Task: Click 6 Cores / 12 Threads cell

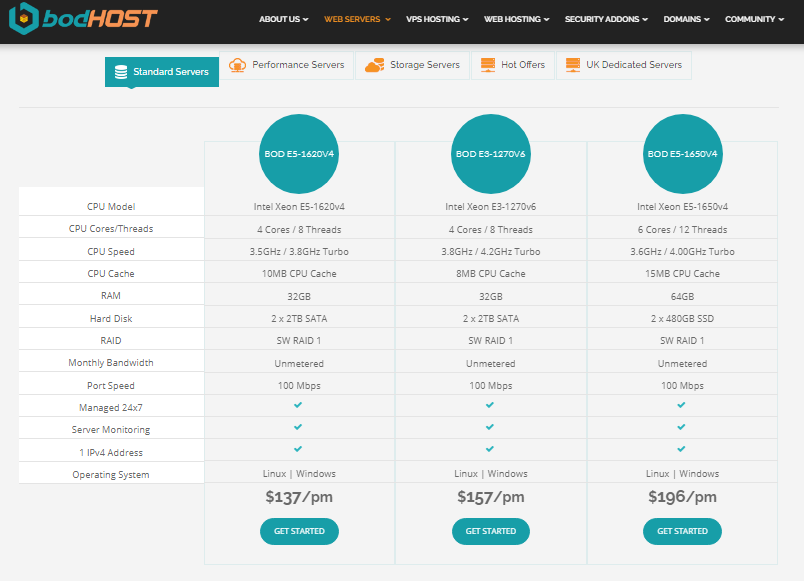Action: [682, 230]
